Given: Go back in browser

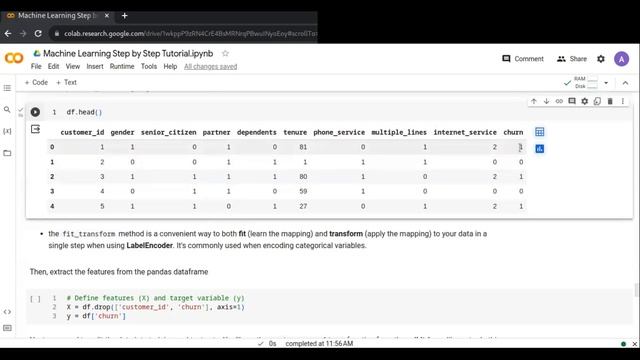Looking at the screenshot, I should click(x=8, y=33).
